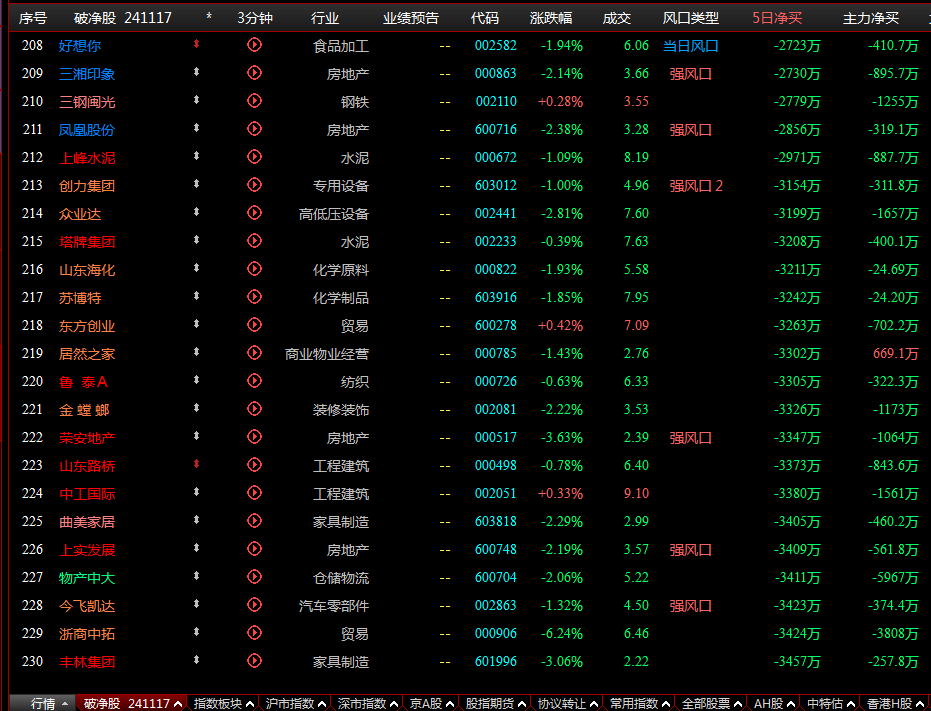Click the play icon for 上峰水泥
Image resolution: width=931 pixels, height=711 pixels.
(254, 157)
